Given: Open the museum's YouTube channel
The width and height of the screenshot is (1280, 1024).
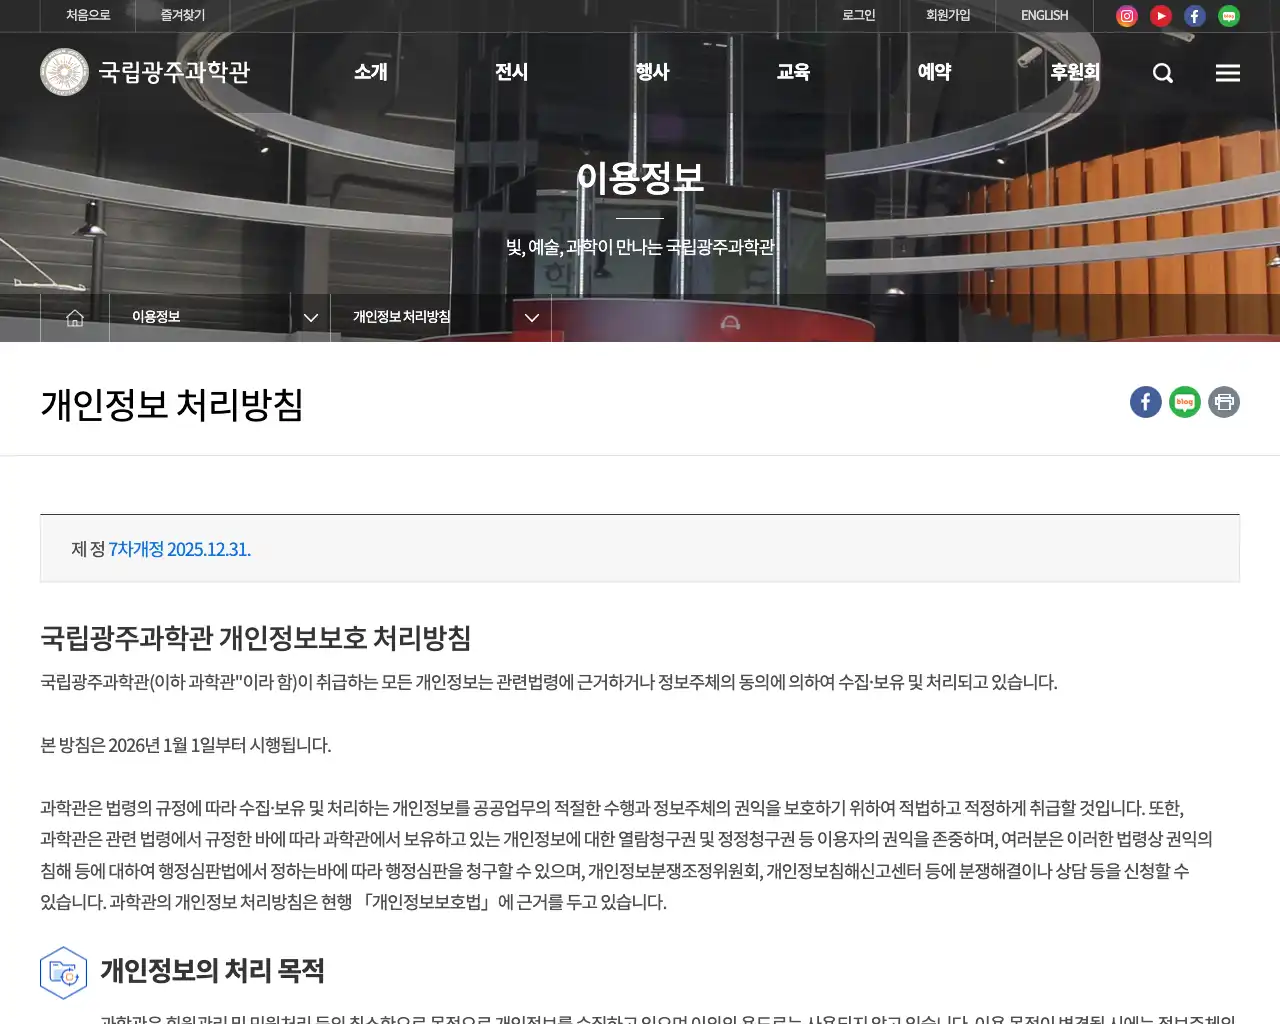Looking at the screenshot, I should tap(1160, 16).
